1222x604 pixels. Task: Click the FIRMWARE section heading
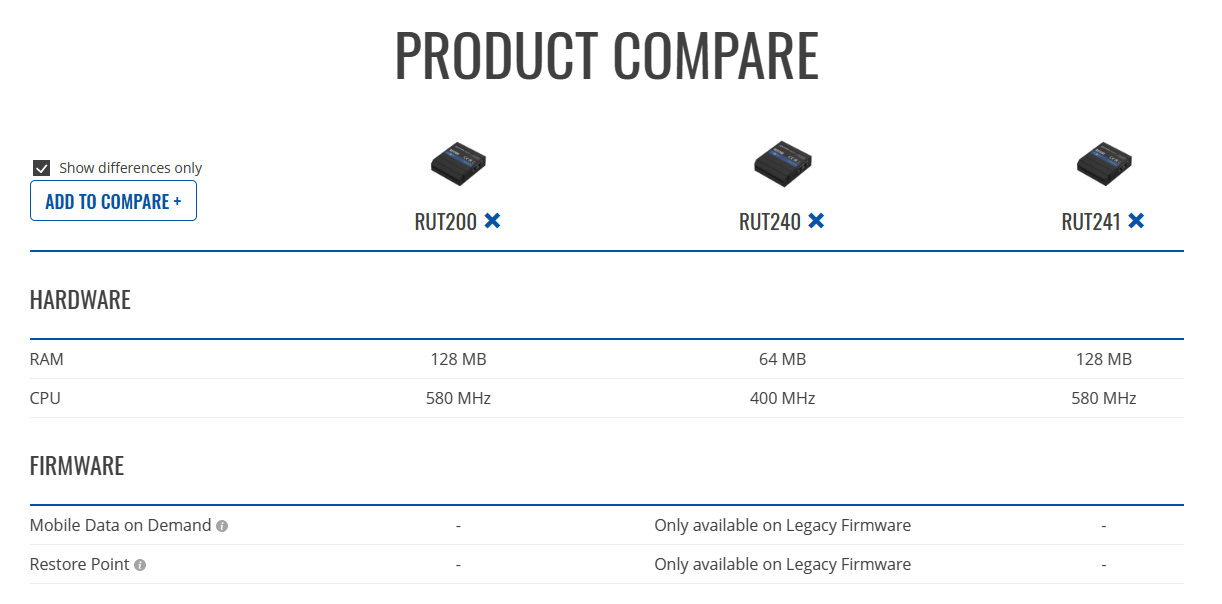click(x=77, y=466)
